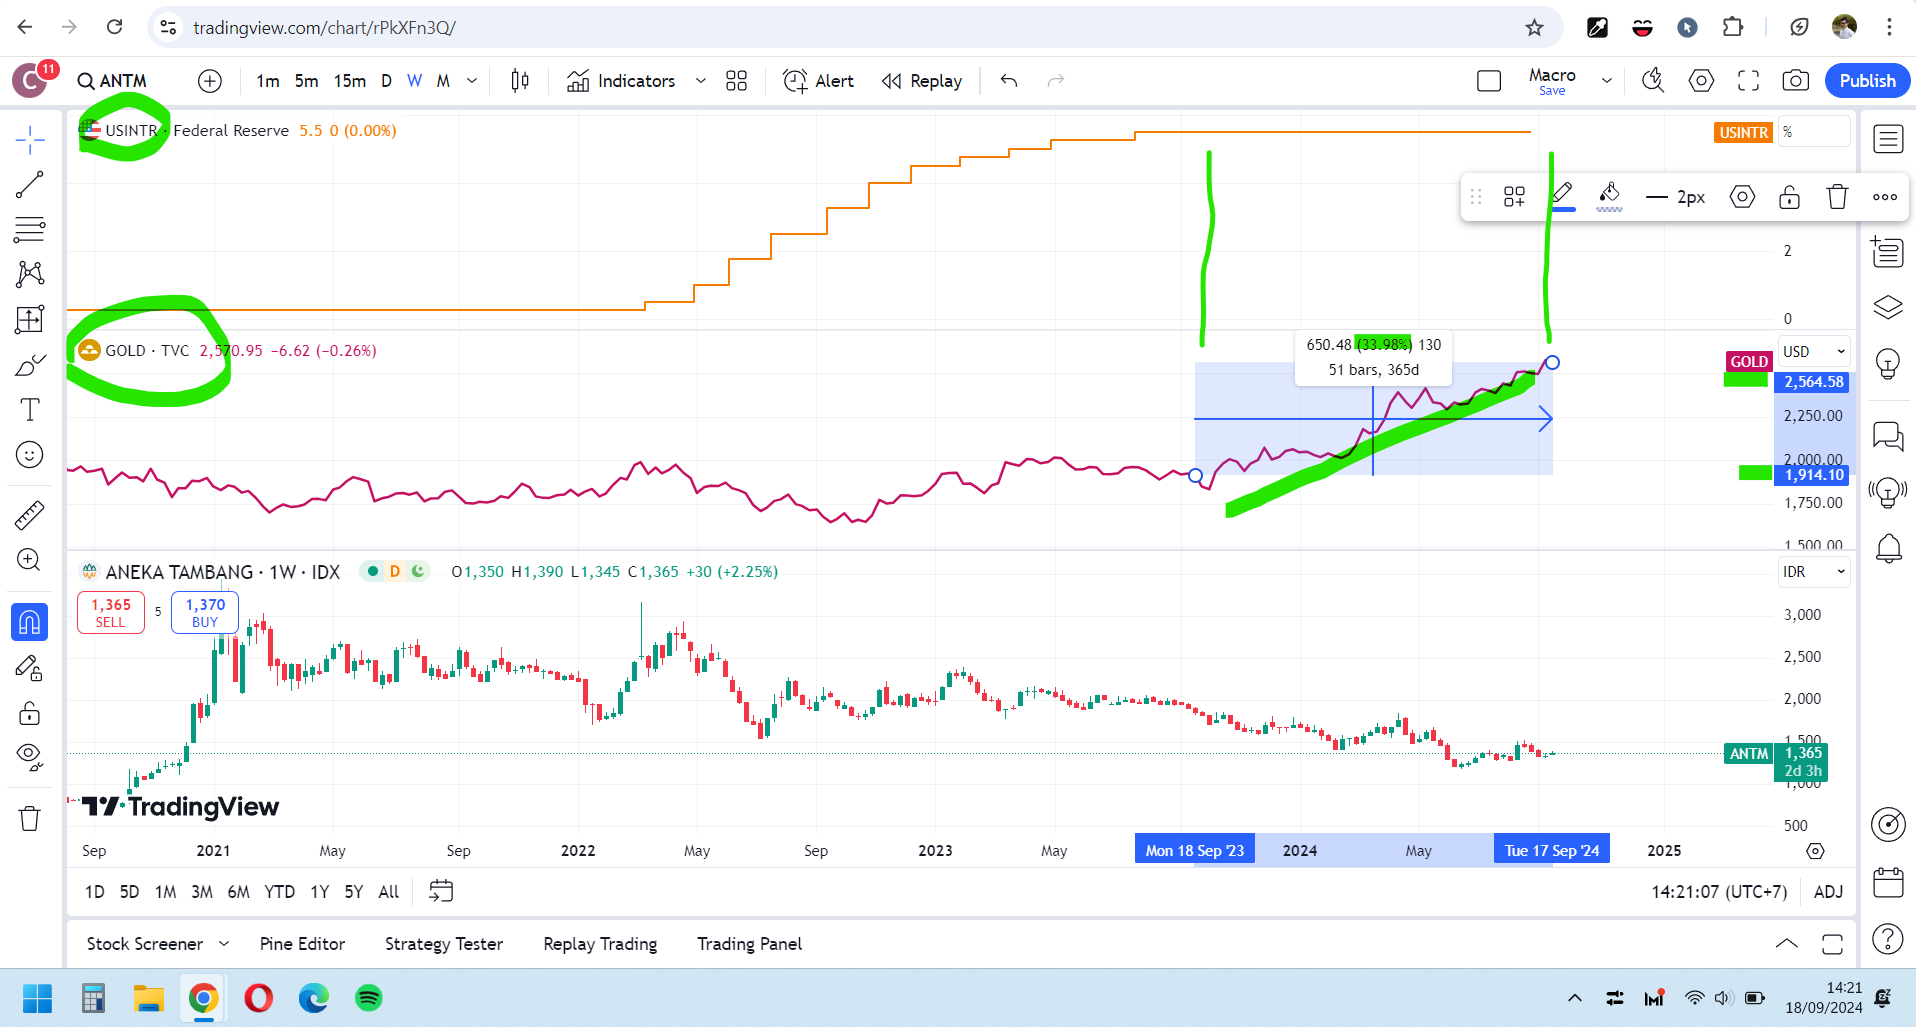Change the drawing background fill color
1916x1027 pixels.
[1609, 196]
